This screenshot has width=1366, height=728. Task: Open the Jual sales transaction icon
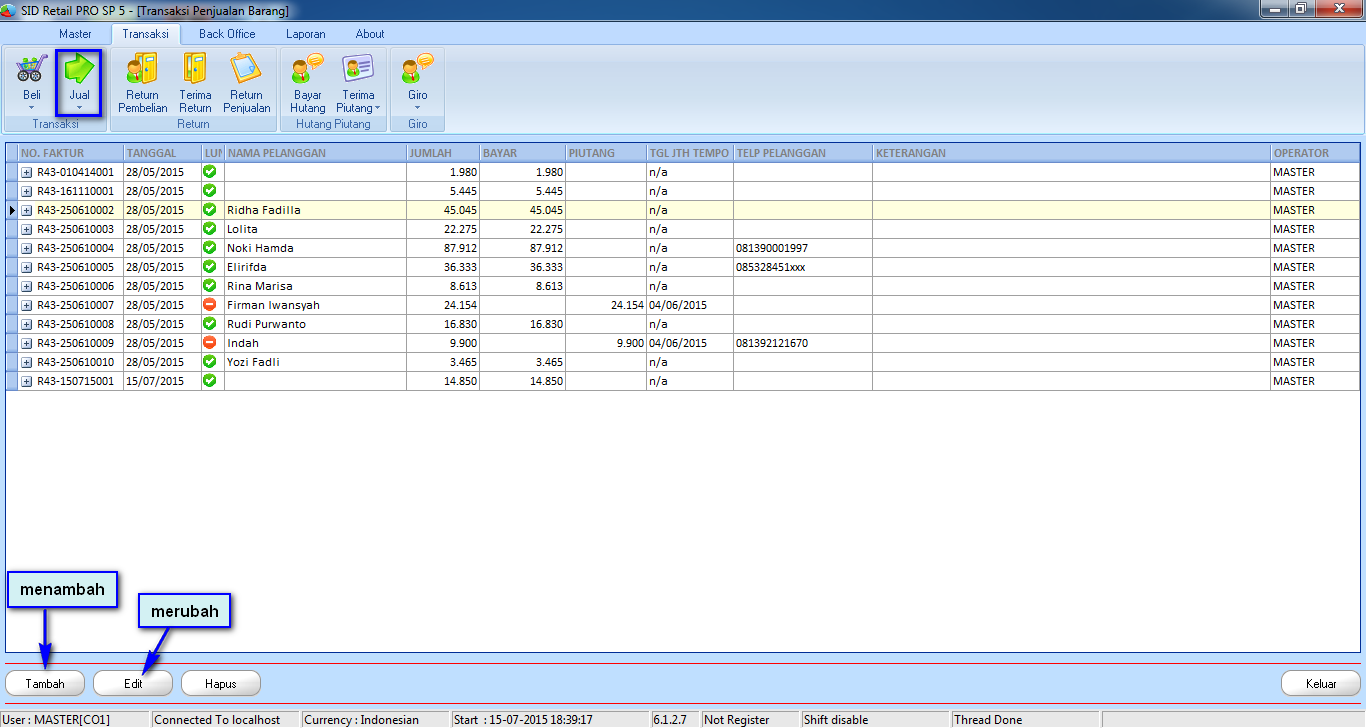[79, 80]
